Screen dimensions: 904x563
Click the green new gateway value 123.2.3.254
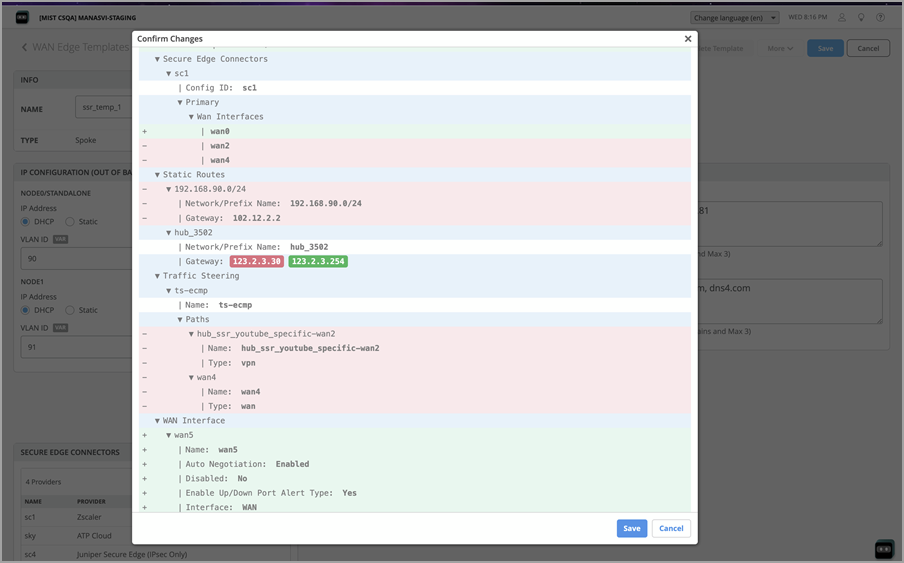point(317,262)
